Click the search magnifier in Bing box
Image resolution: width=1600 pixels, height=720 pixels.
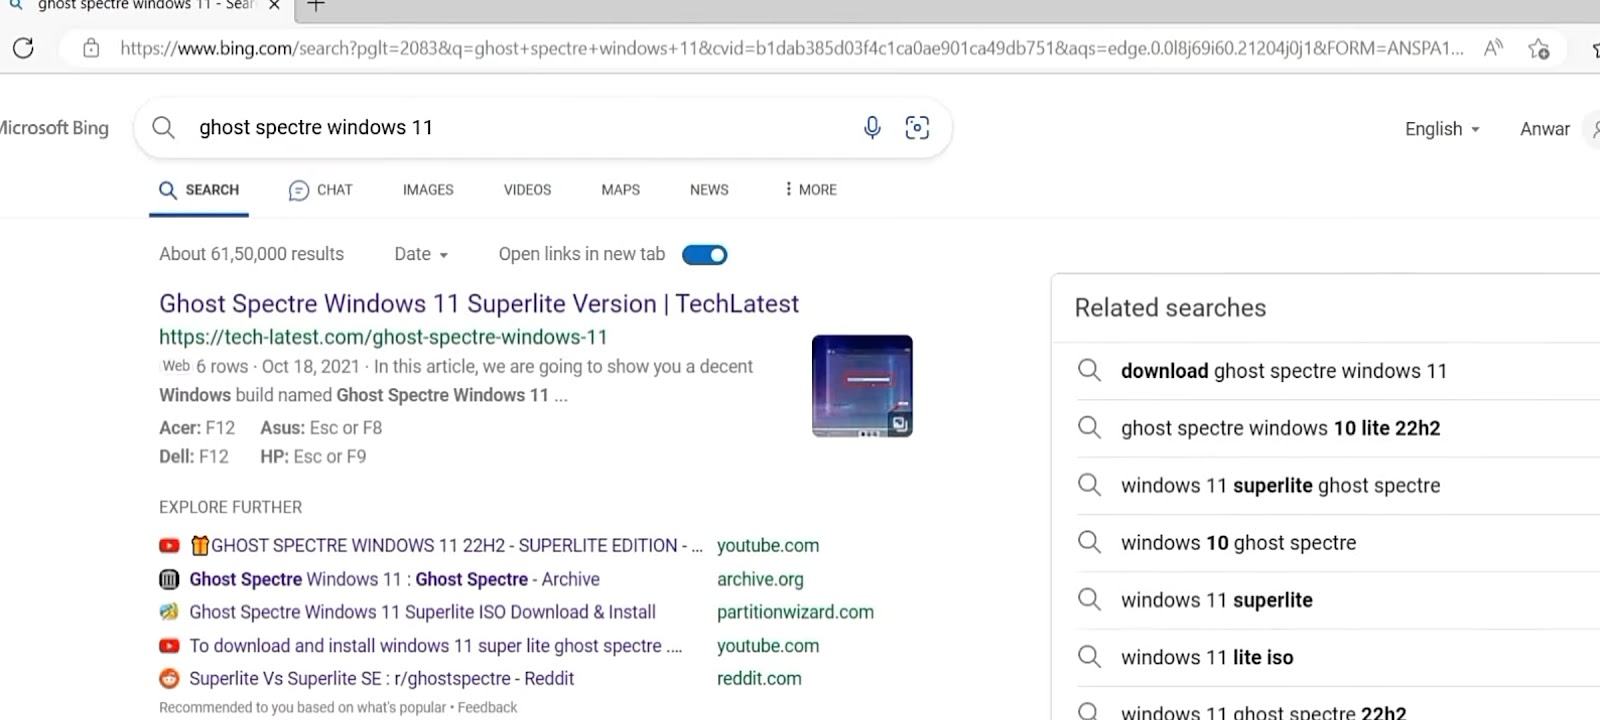163,127
